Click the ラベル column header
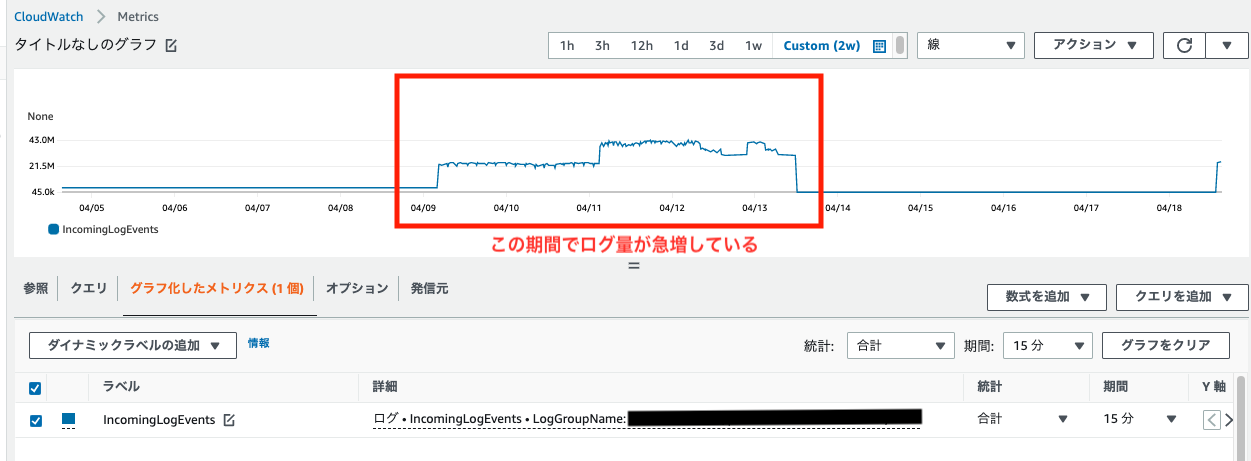Image resolution: width=1251 pixels, height=461 pixels. [x=121, y=387]
